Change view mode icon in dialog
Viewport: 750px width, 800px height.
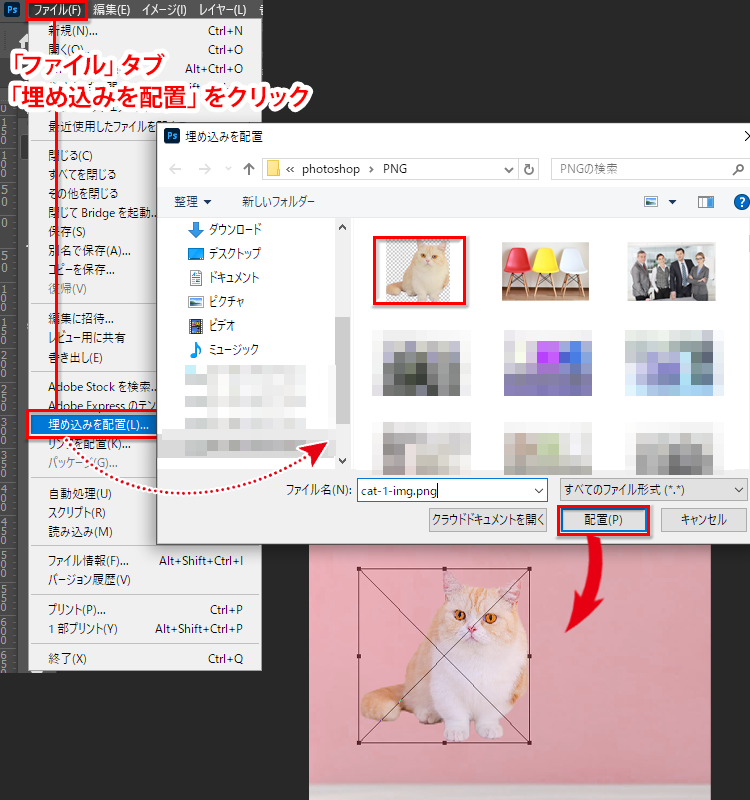(x=651, y=202)
